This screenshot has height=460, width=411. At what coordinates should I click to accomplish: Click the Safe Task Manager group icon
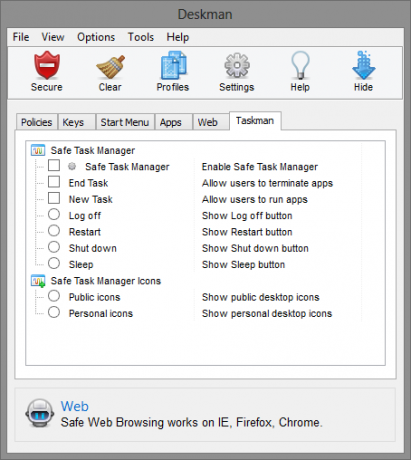[38, 150]
